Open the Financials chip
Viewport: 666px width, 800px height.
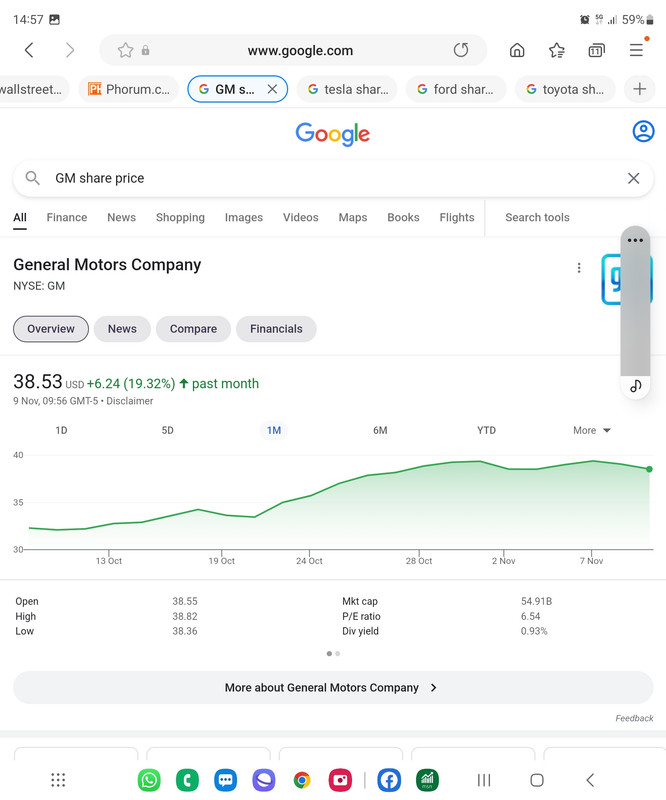click(x=276, y=329)
